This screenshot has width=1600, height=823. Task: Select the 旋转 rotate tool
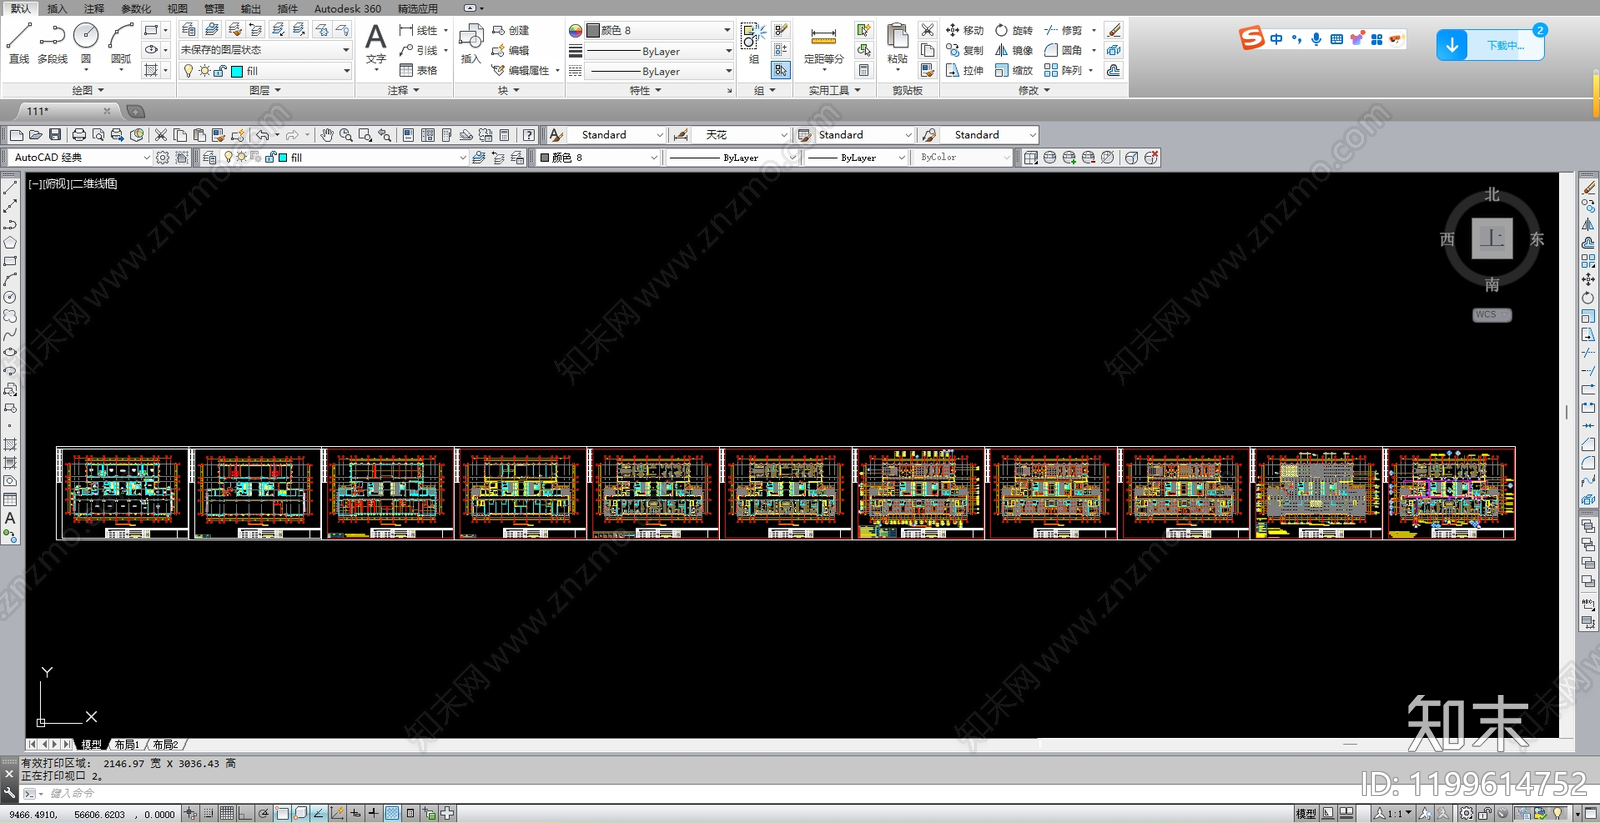point(1014,30)
